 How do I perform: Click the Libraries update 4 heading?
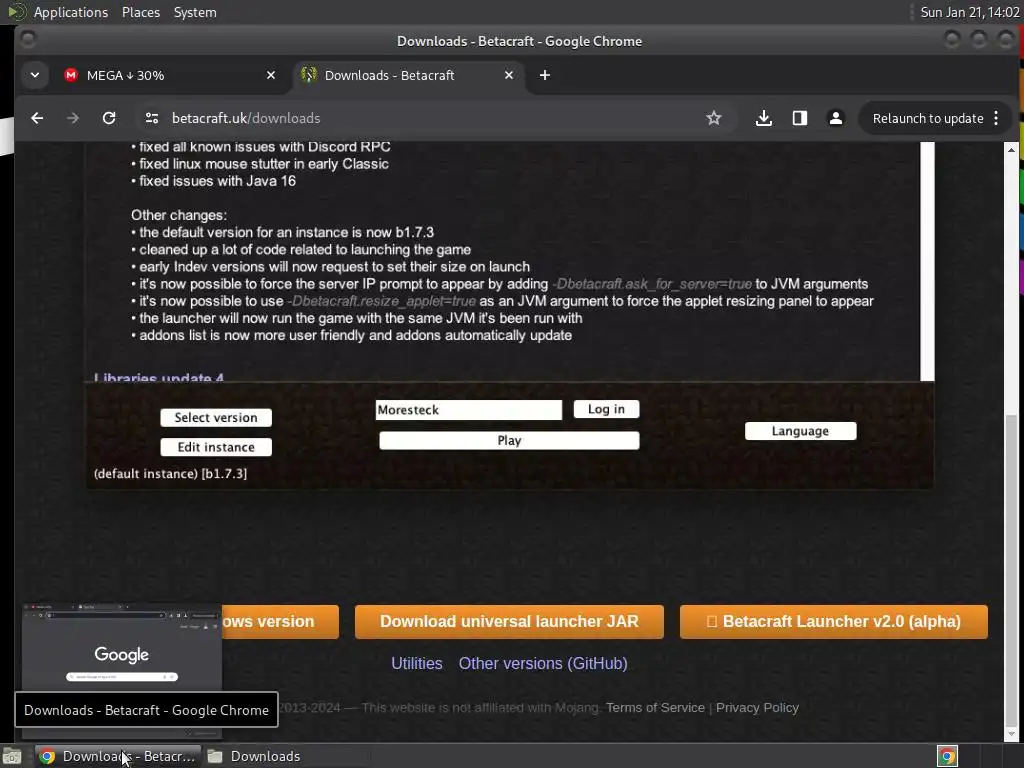click(x=159, y=377)
